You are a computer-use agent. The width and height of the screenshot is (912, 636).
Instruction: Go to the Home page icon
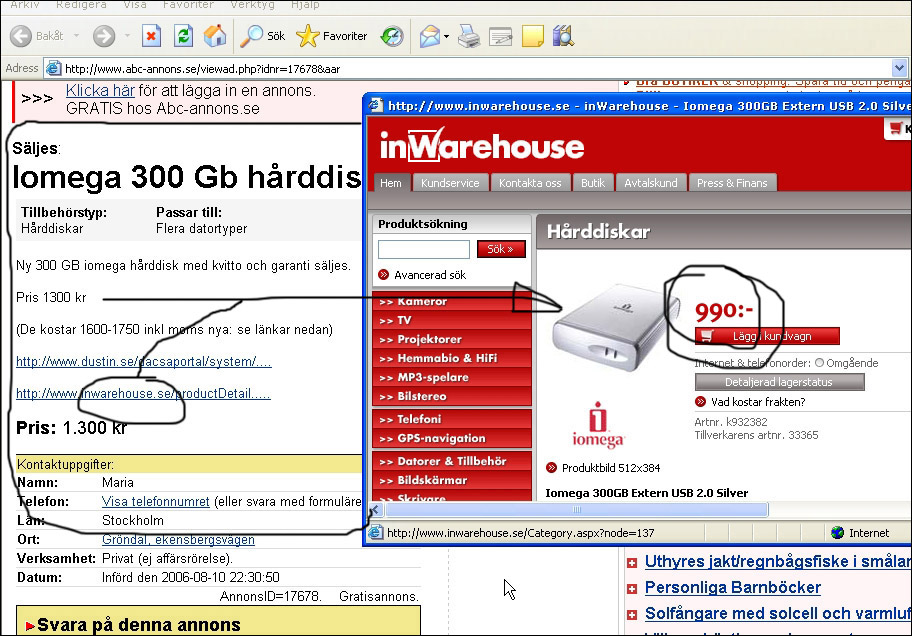(215, 36)
